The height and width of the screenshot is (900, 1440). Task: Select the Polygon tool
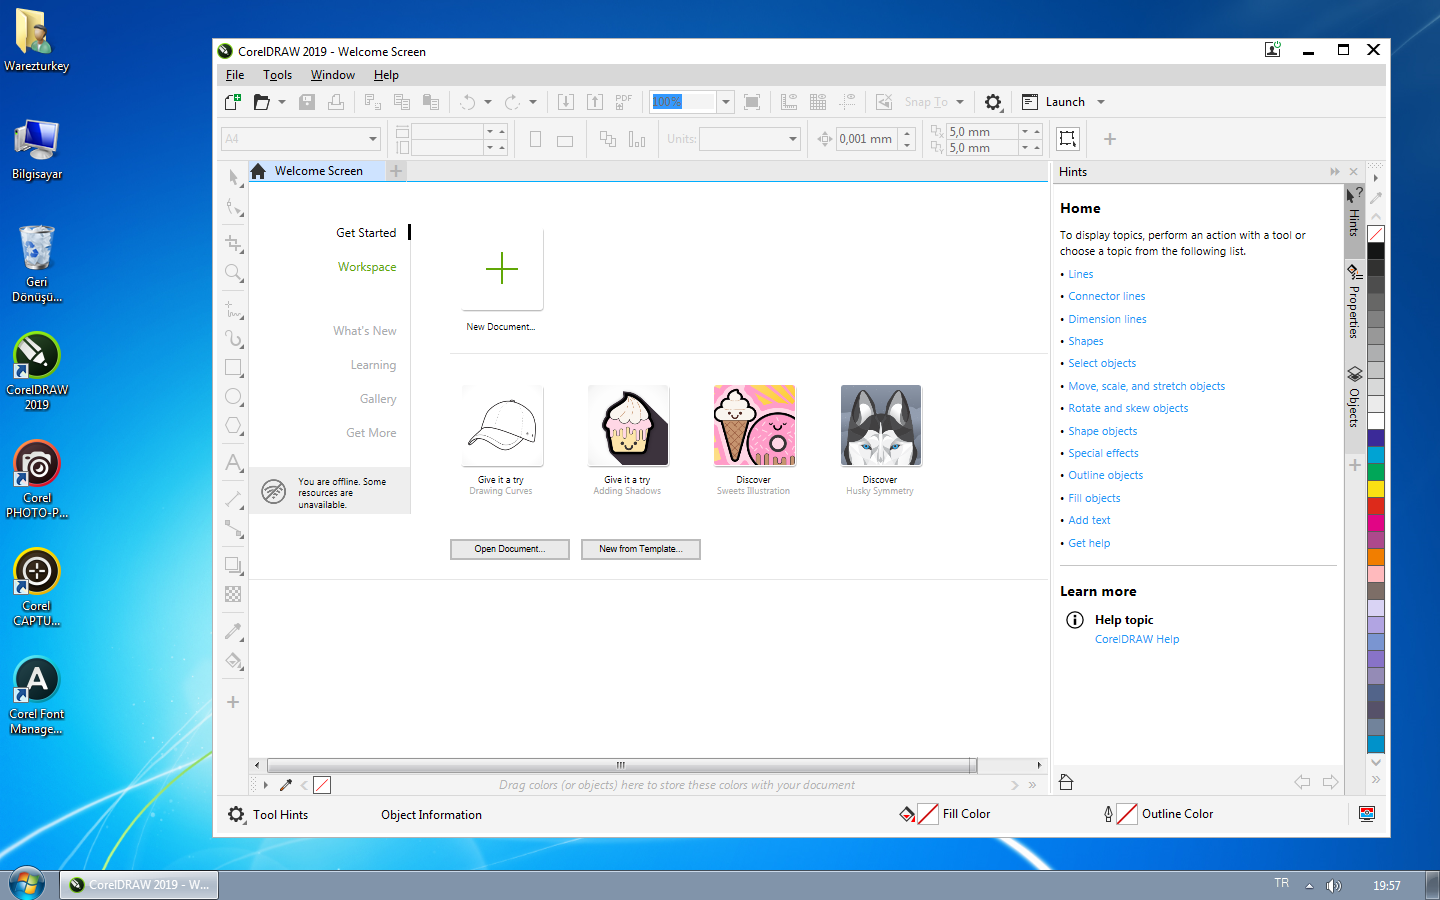234,426
